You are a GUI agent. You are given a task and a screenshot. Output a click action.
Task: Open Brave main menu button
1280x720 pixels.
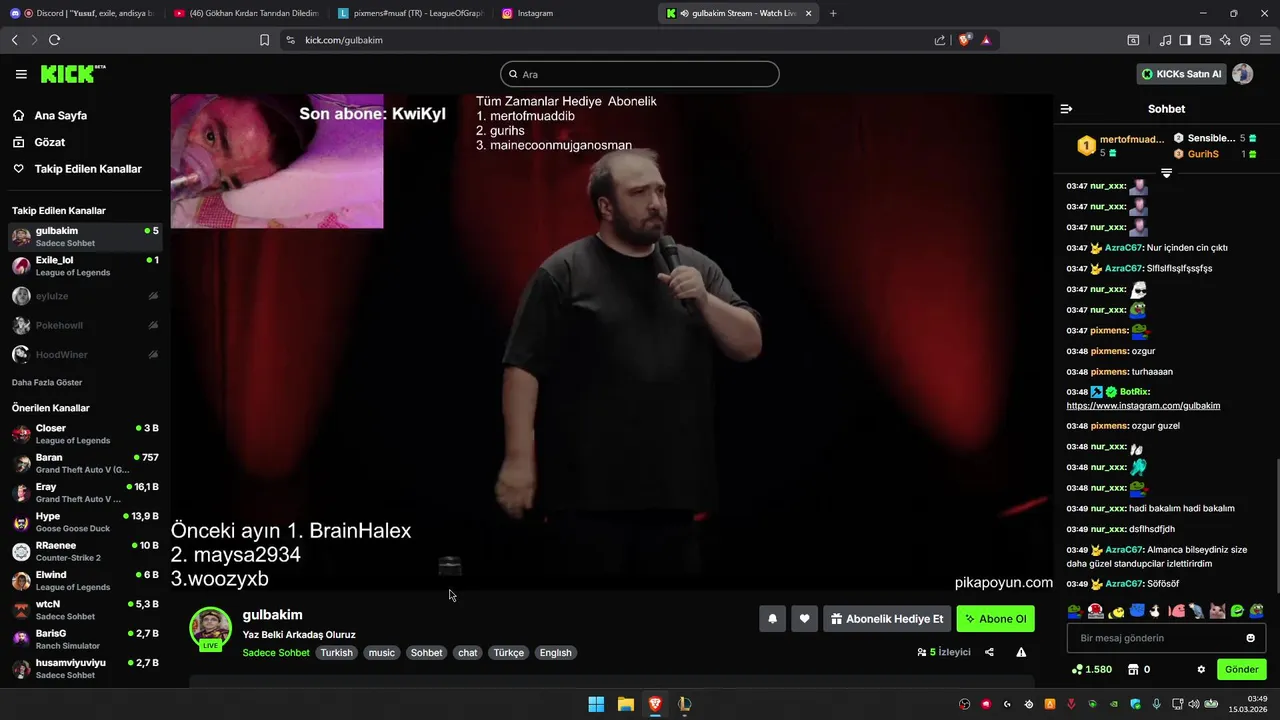tap(1265, 40)
